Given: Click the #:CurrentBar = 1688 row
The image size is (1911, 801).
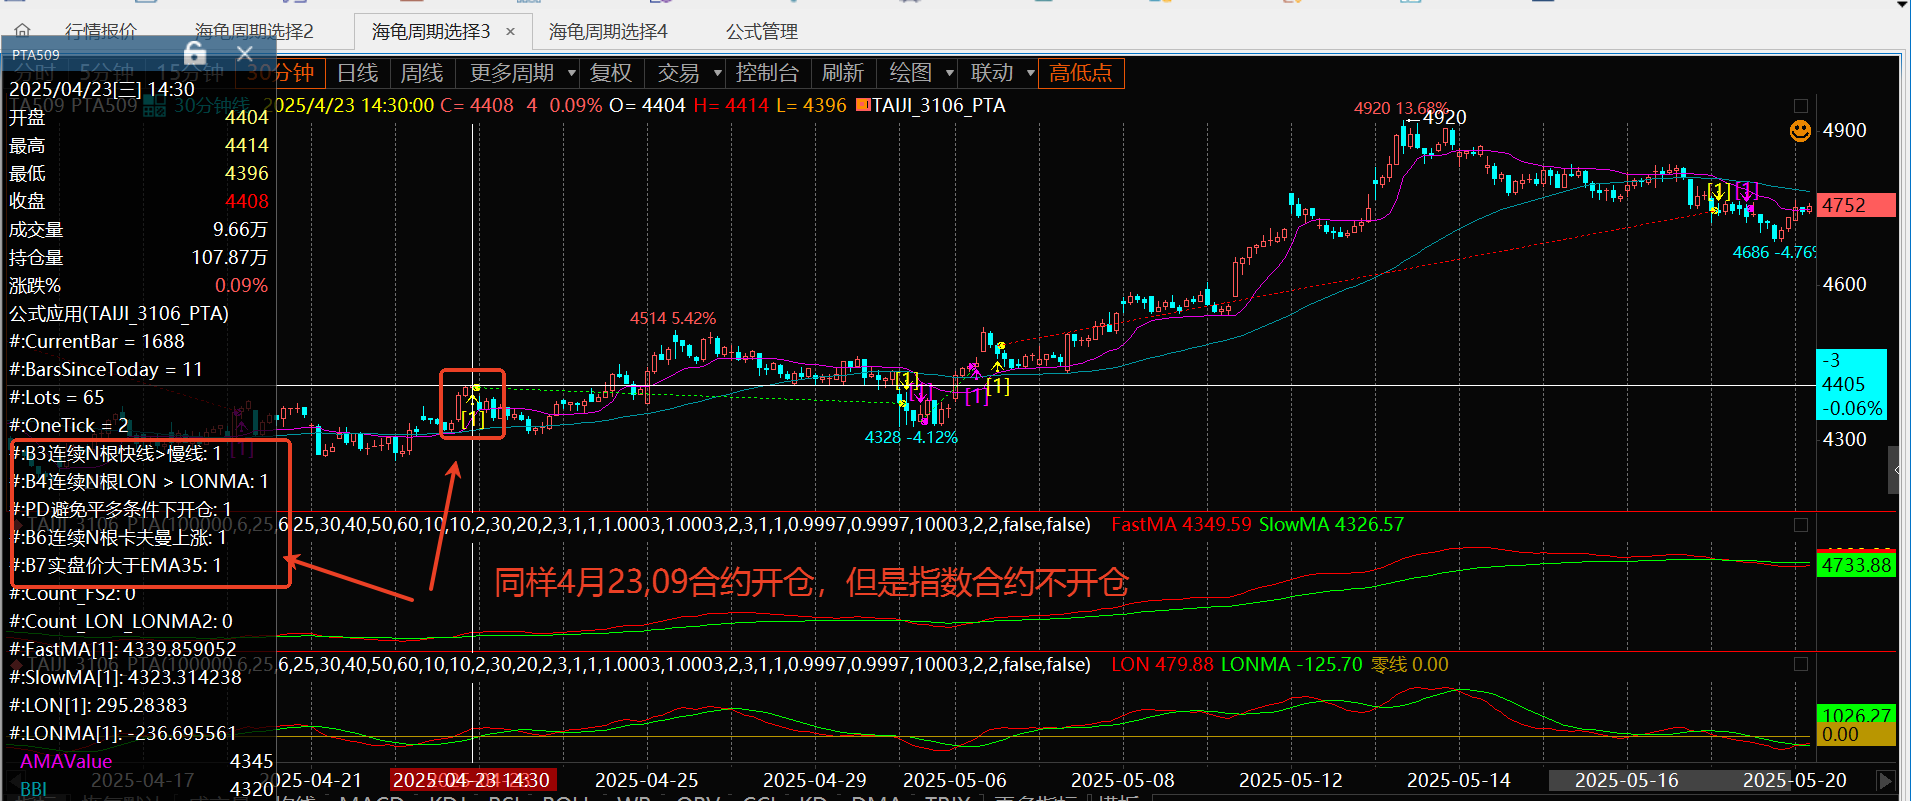Looking at the screenshot, I should tap(139, 341).
